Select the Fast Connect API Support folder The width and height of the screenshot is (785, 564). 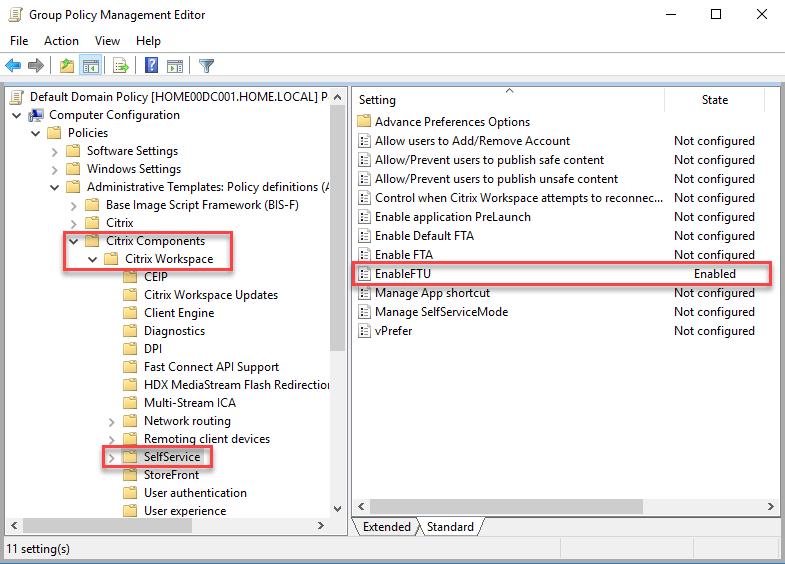[211, 367]
